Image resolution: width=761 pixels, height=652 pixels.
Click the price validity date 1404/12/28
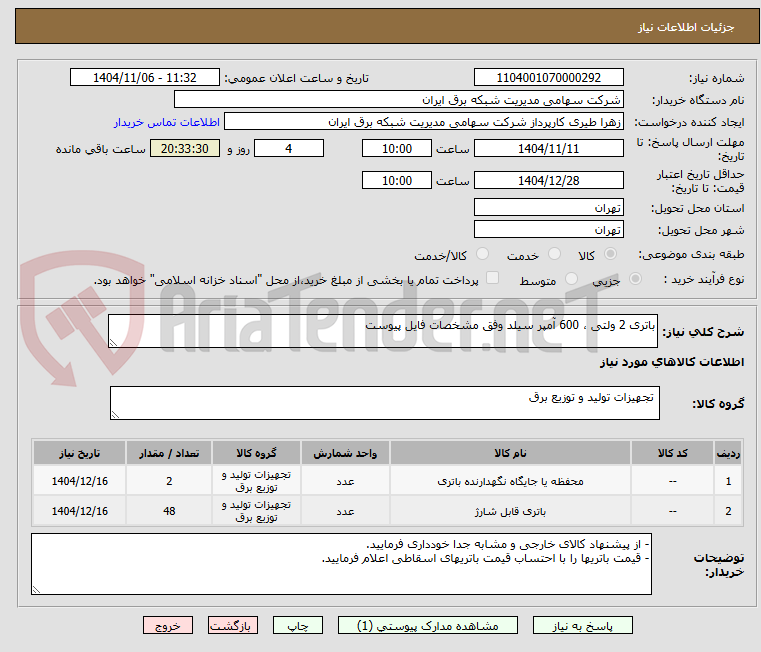(x=548, y=180)
